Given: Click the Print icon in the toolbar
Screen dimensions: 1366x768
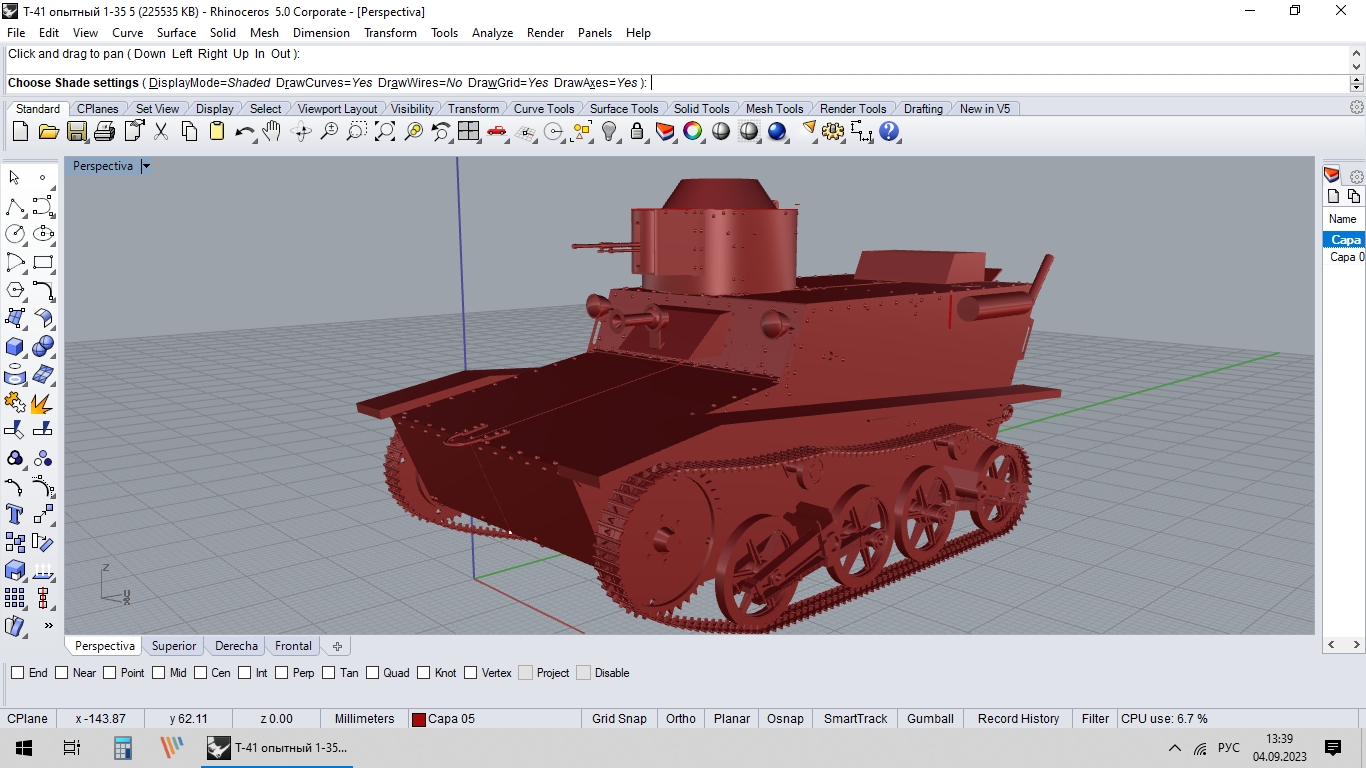Looking at the screenshot, I should pos(104,131).
